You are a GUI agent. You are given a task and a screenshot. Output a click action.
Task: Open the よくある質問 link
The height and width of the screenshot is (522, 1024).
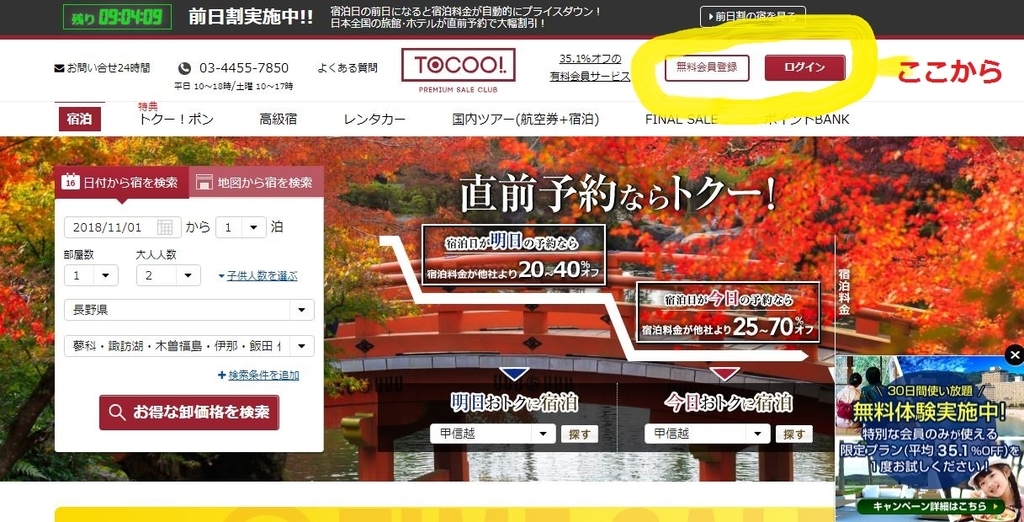pyautogui.click(x=347, y=67)
